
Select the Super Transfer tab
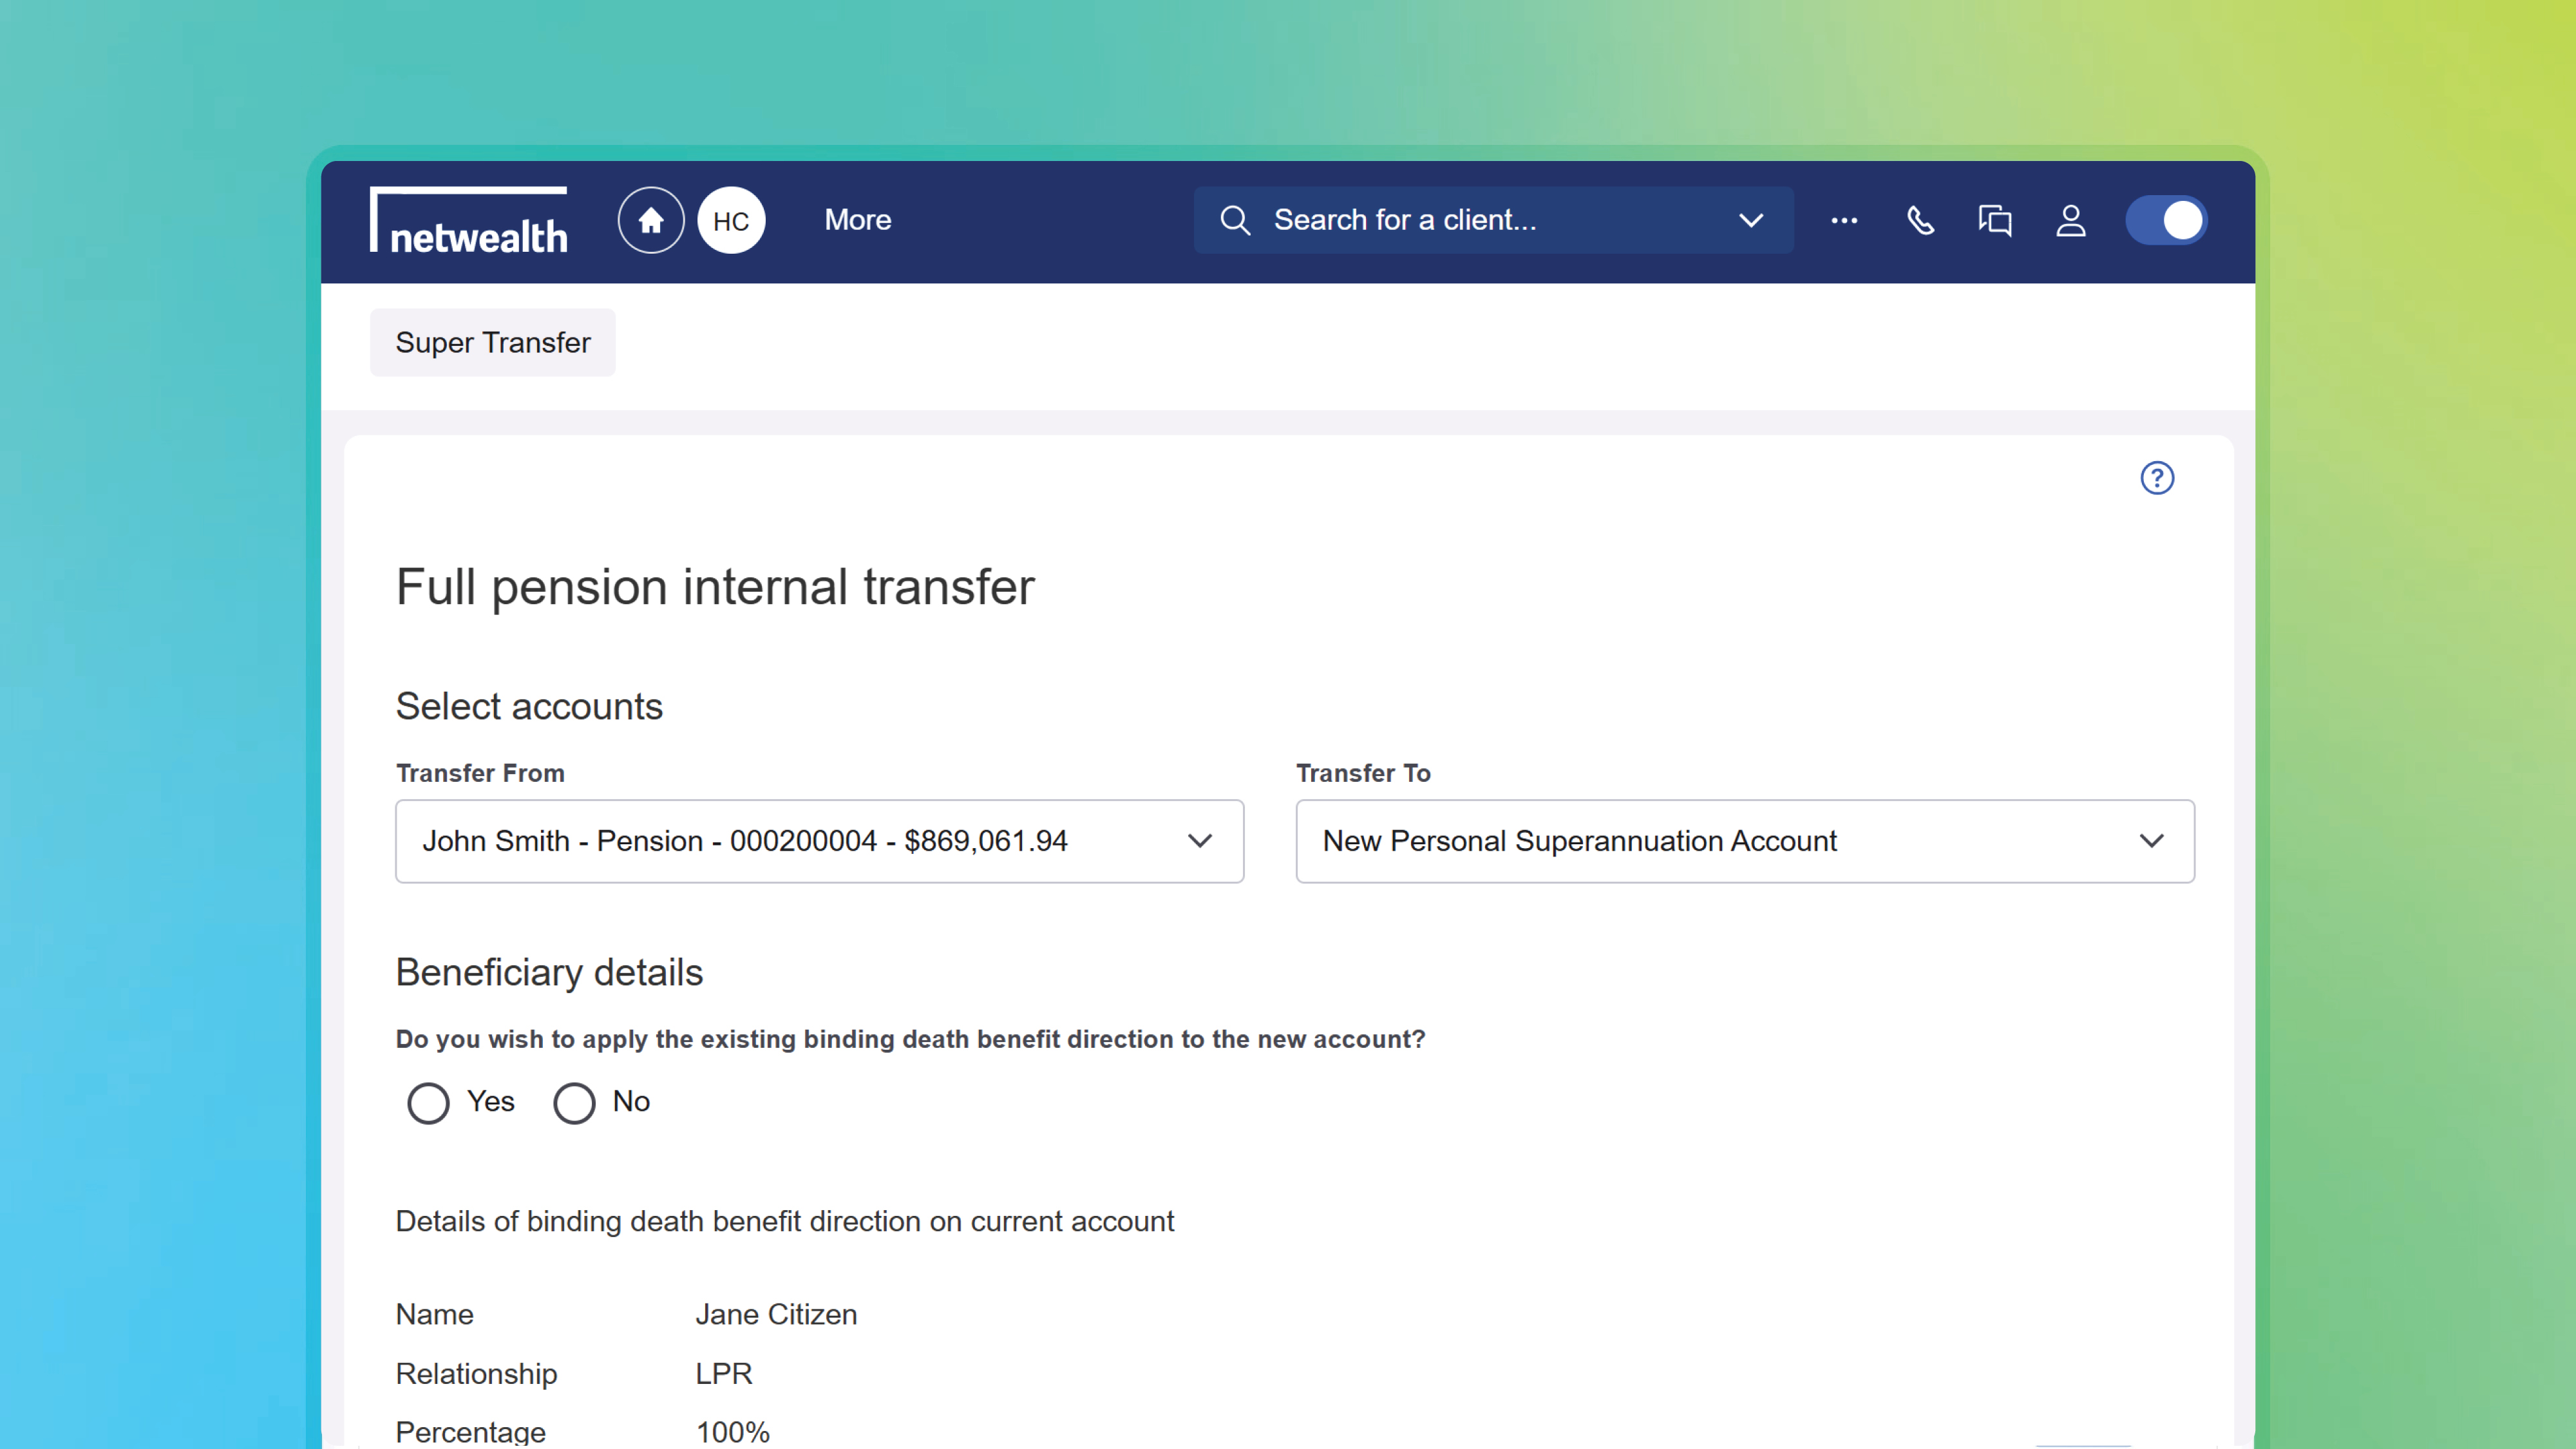[493, 342]
